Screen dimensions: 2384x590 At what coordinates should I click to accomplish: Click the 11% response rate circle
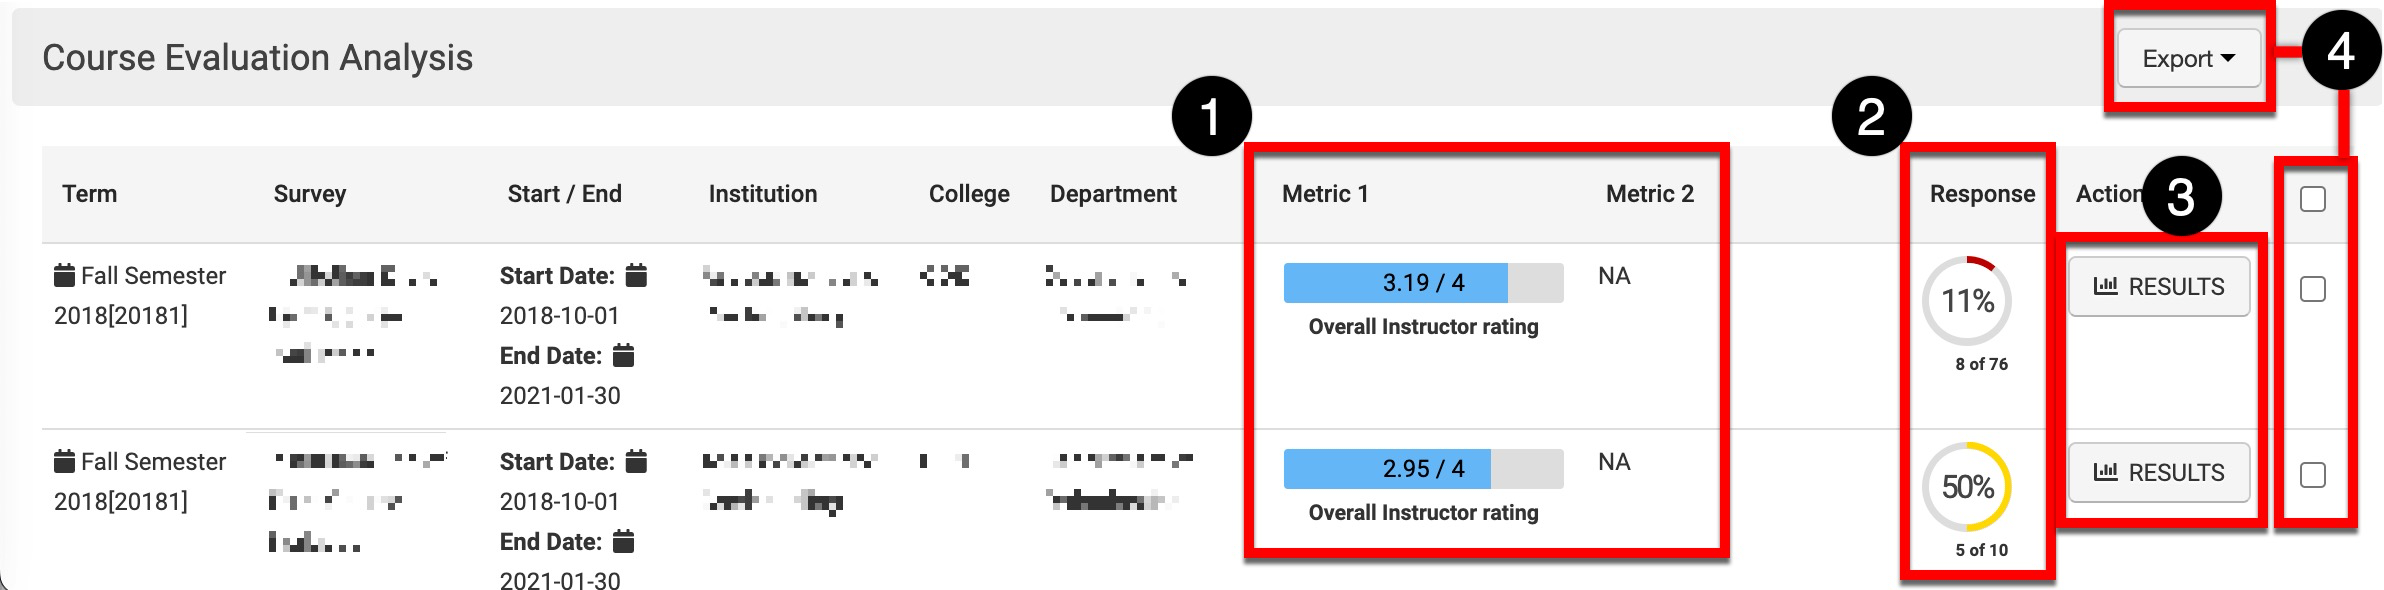pyautogui.click(x=1967, y=301)
